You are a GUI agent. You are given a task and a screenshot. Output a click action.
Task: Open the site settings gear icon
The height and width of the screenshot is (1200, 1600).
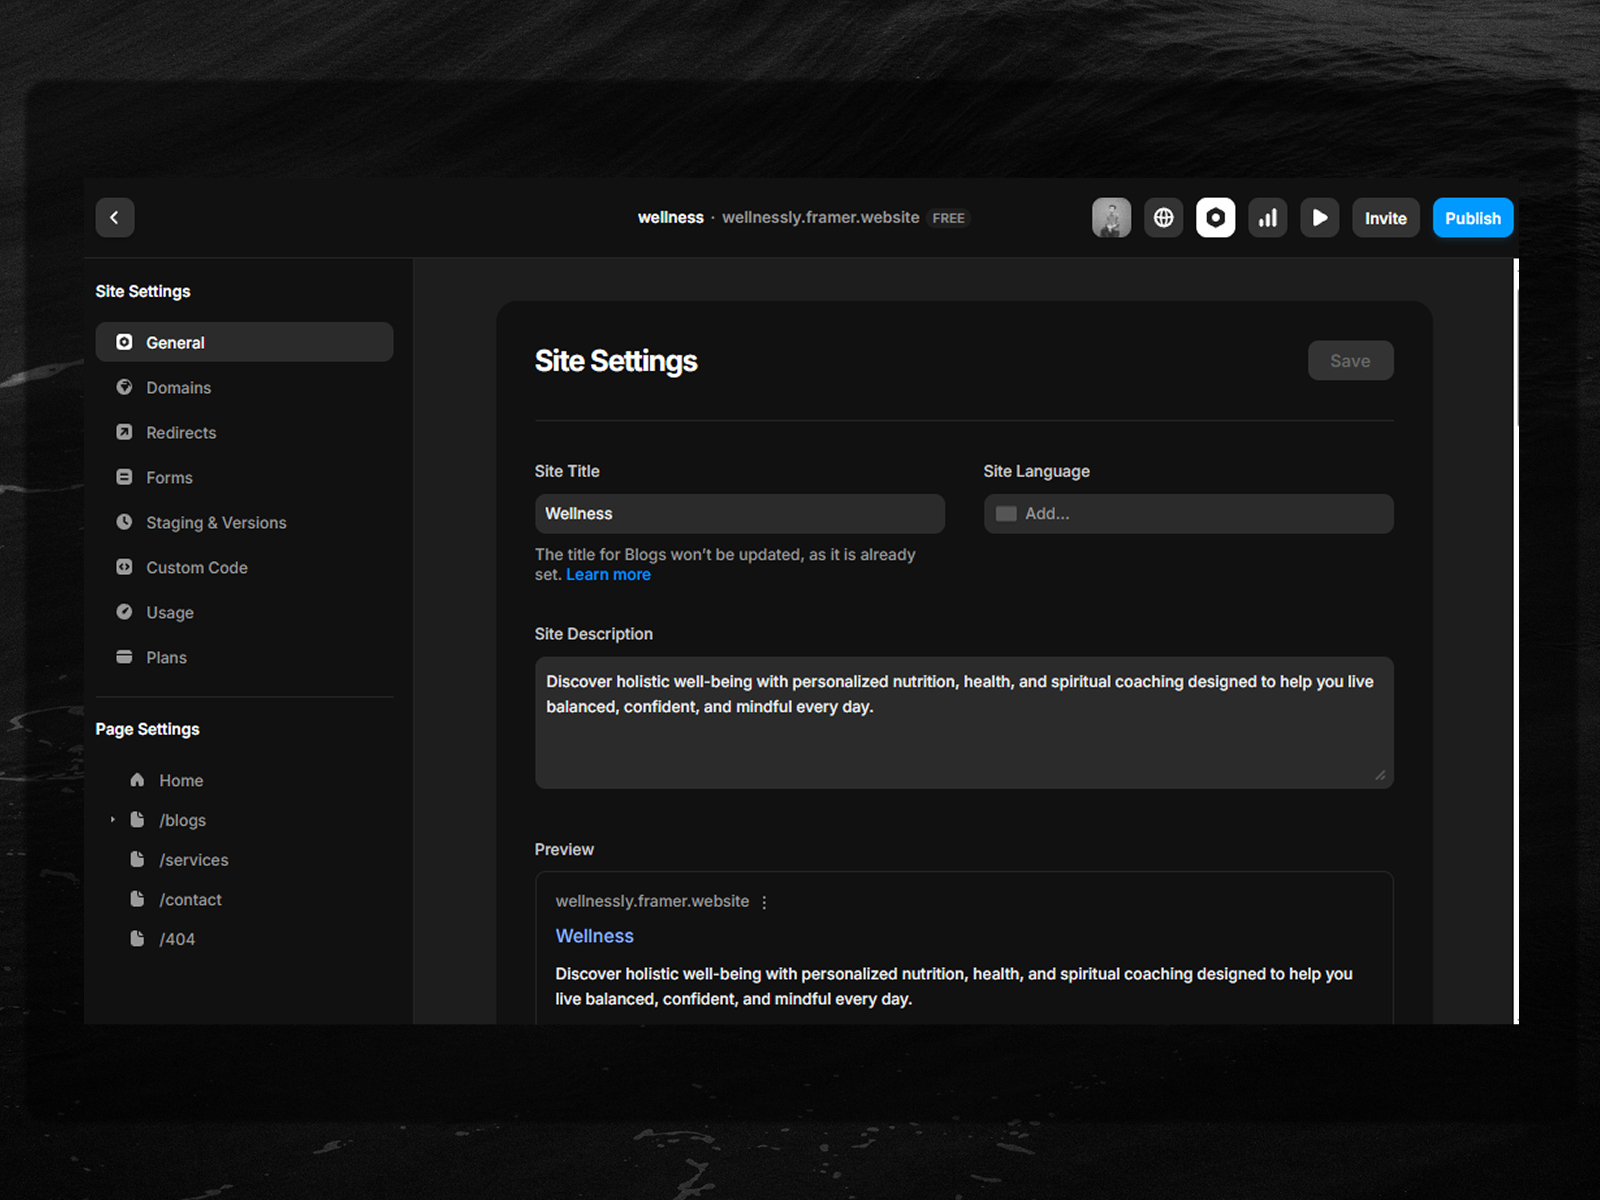pos(1215,218)
